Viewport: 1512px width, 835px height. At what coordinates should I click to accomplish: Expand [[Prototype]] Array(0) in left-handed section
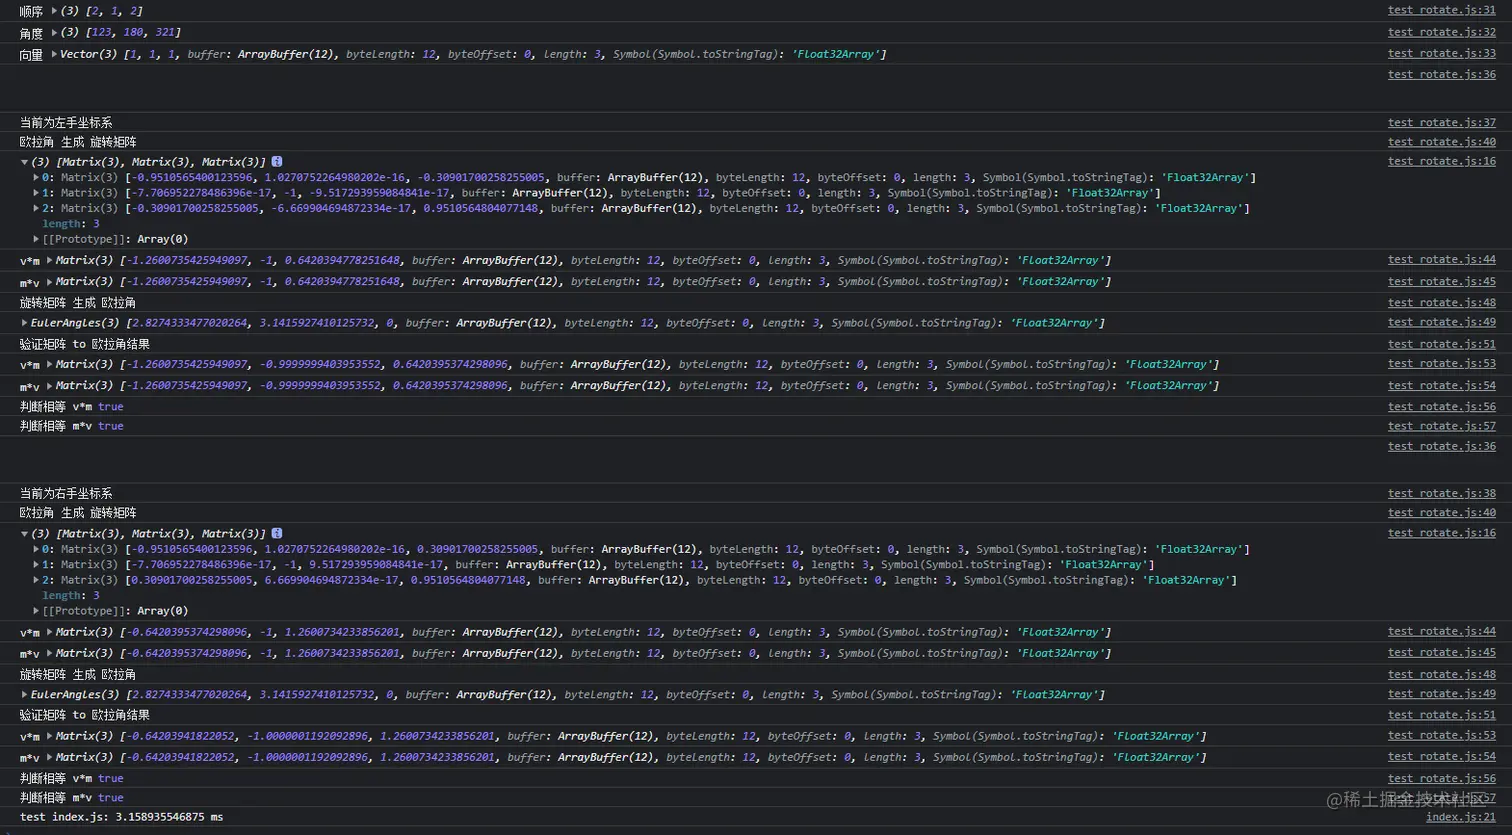[36, 239]
